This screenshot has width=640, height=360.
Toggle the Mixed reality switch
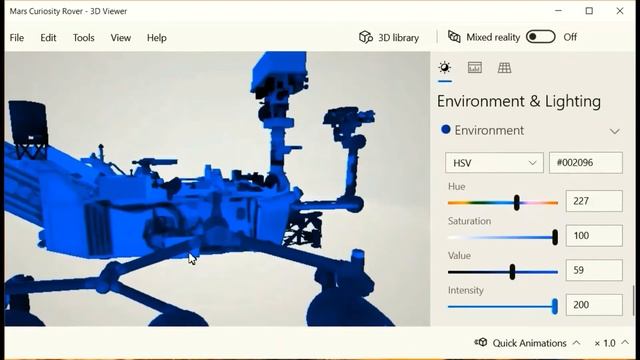click(x=540, y=37)
